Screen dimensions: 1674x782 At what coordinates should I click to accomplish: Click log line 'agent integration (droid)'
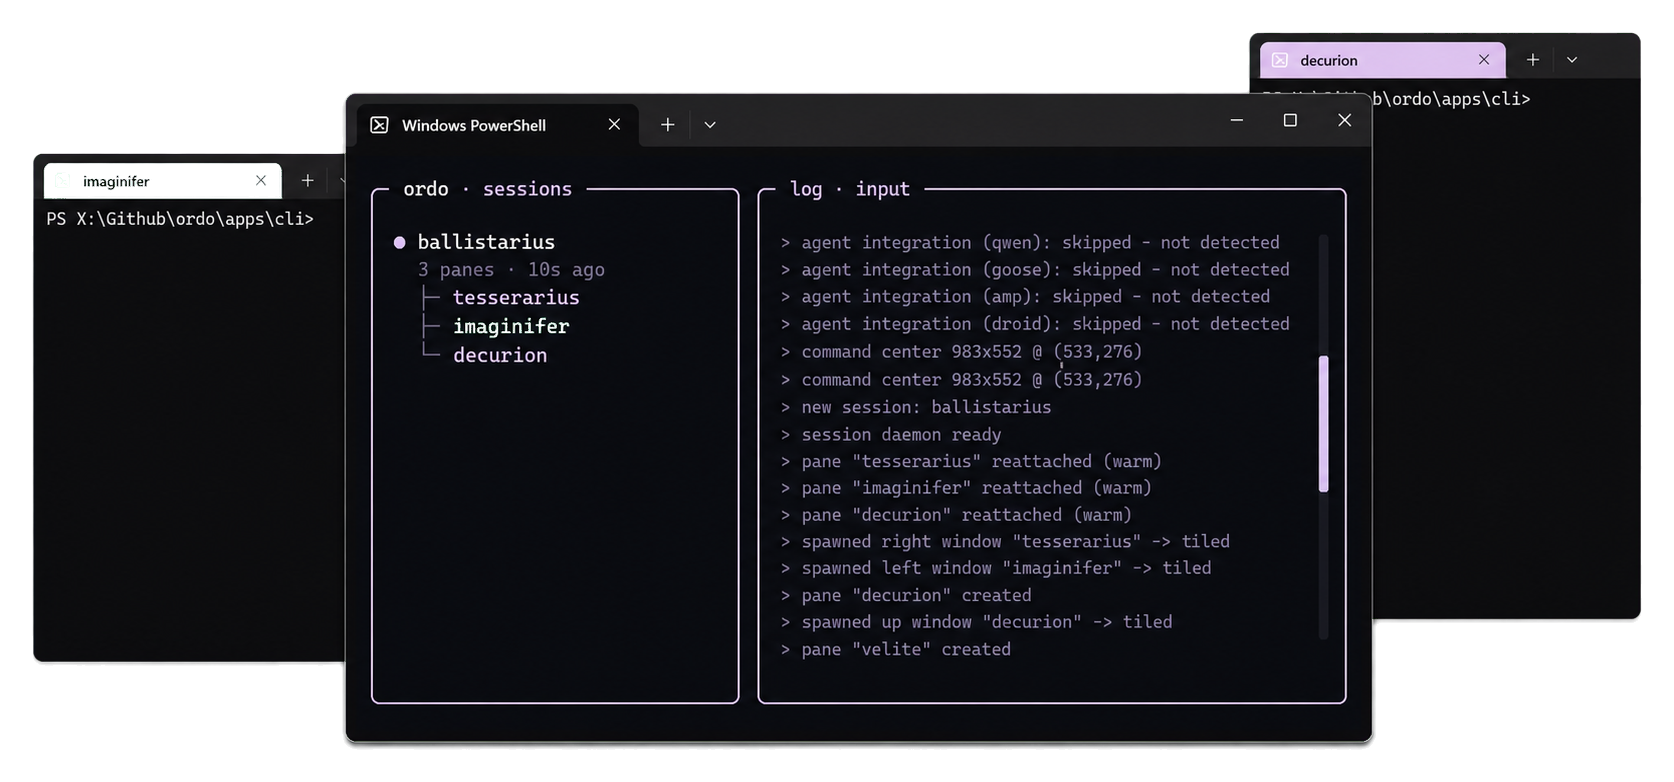click(1035, 324)
